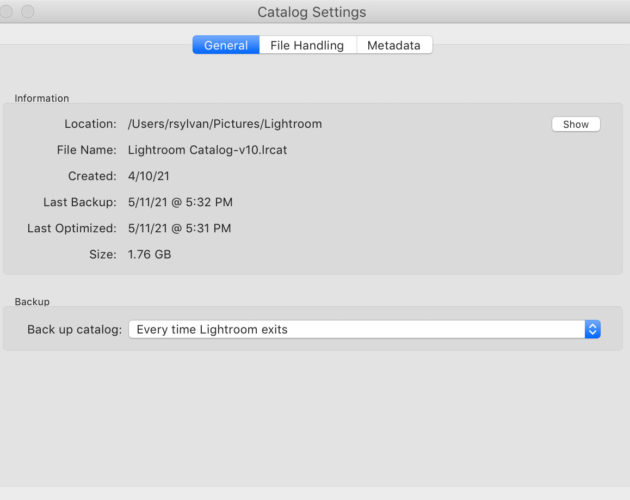Click the Back up catalog: label
Screen dimensions: 630x500
[x=75, y=330]
